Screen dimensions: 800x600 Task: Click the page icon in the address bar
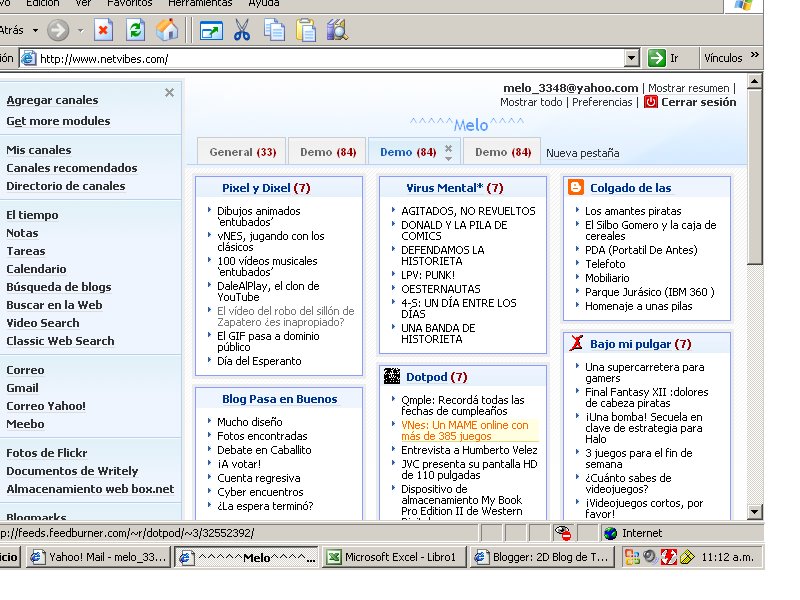[29, 59]
